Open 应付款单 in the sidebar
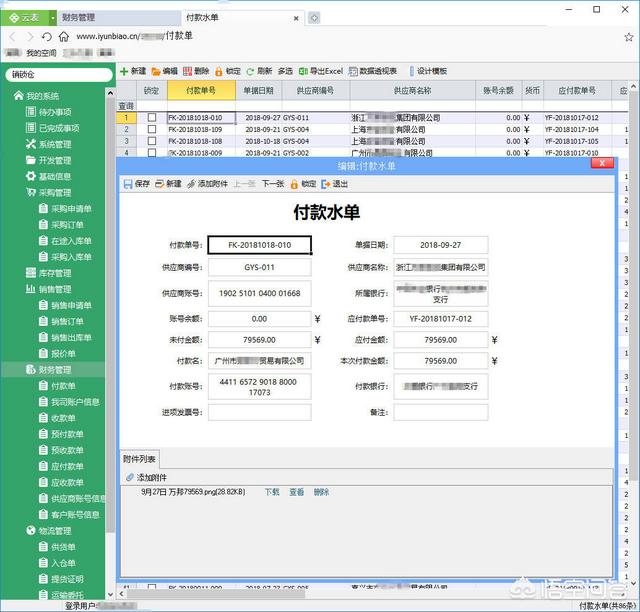The width and height of the screenshot is (640, 612). click(x=61, y=466)
